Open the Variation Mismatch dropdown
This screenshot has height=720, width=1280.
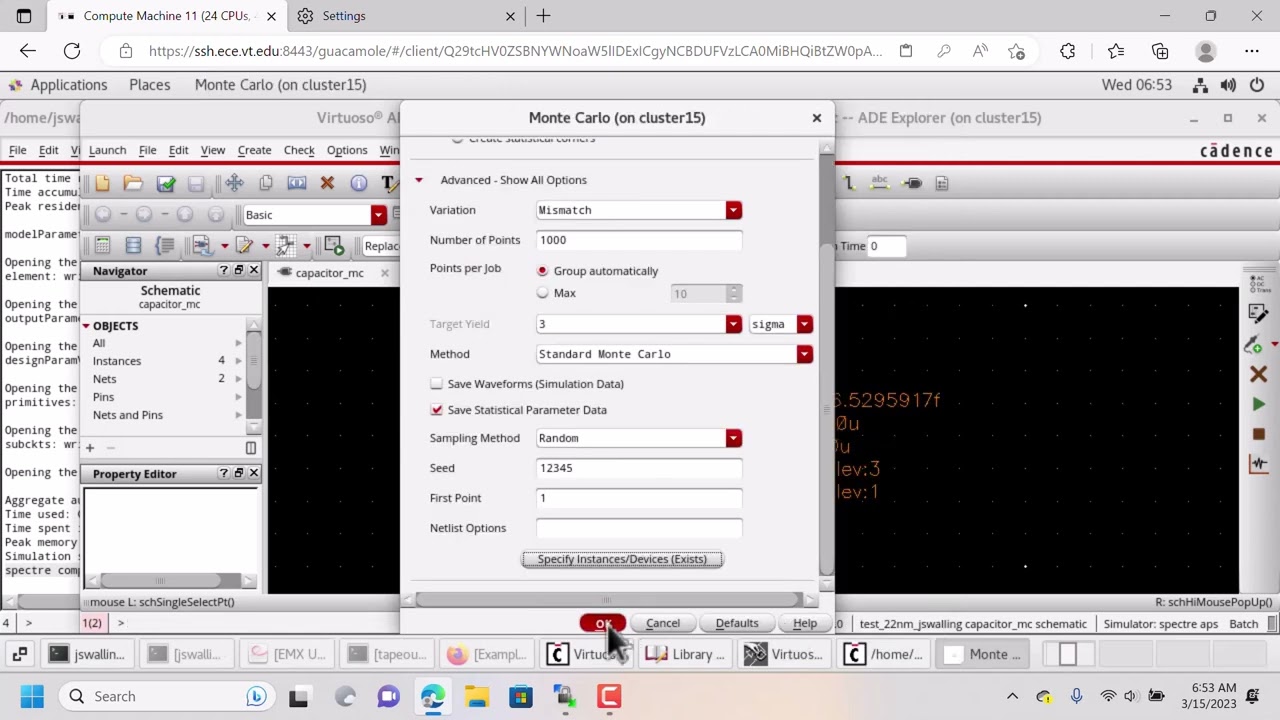point(733,210)
